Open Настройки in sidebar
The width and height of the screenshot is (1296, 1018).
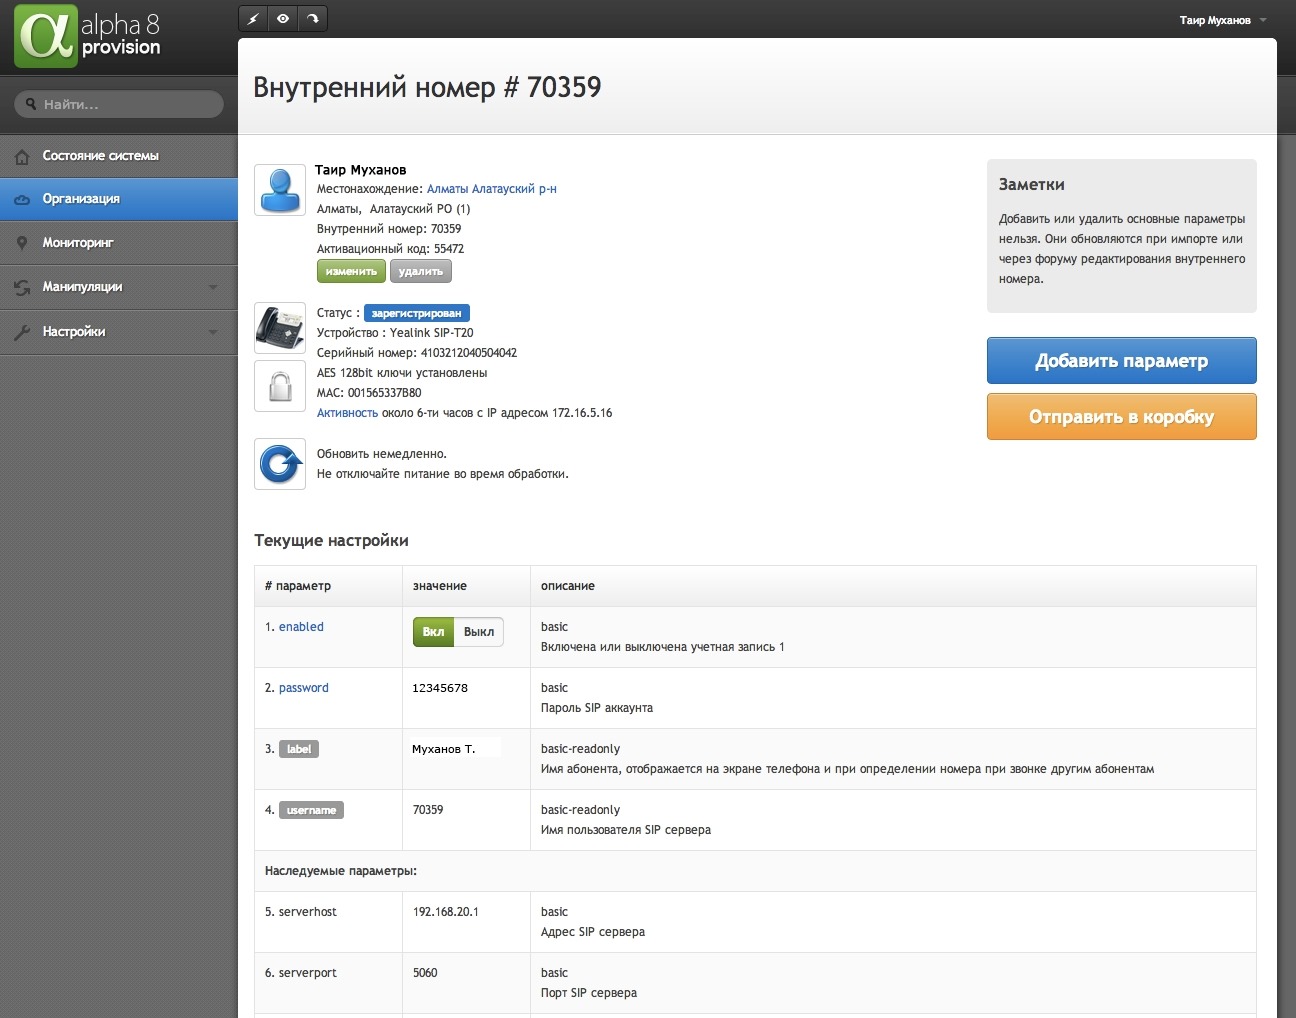click(119, 332)
